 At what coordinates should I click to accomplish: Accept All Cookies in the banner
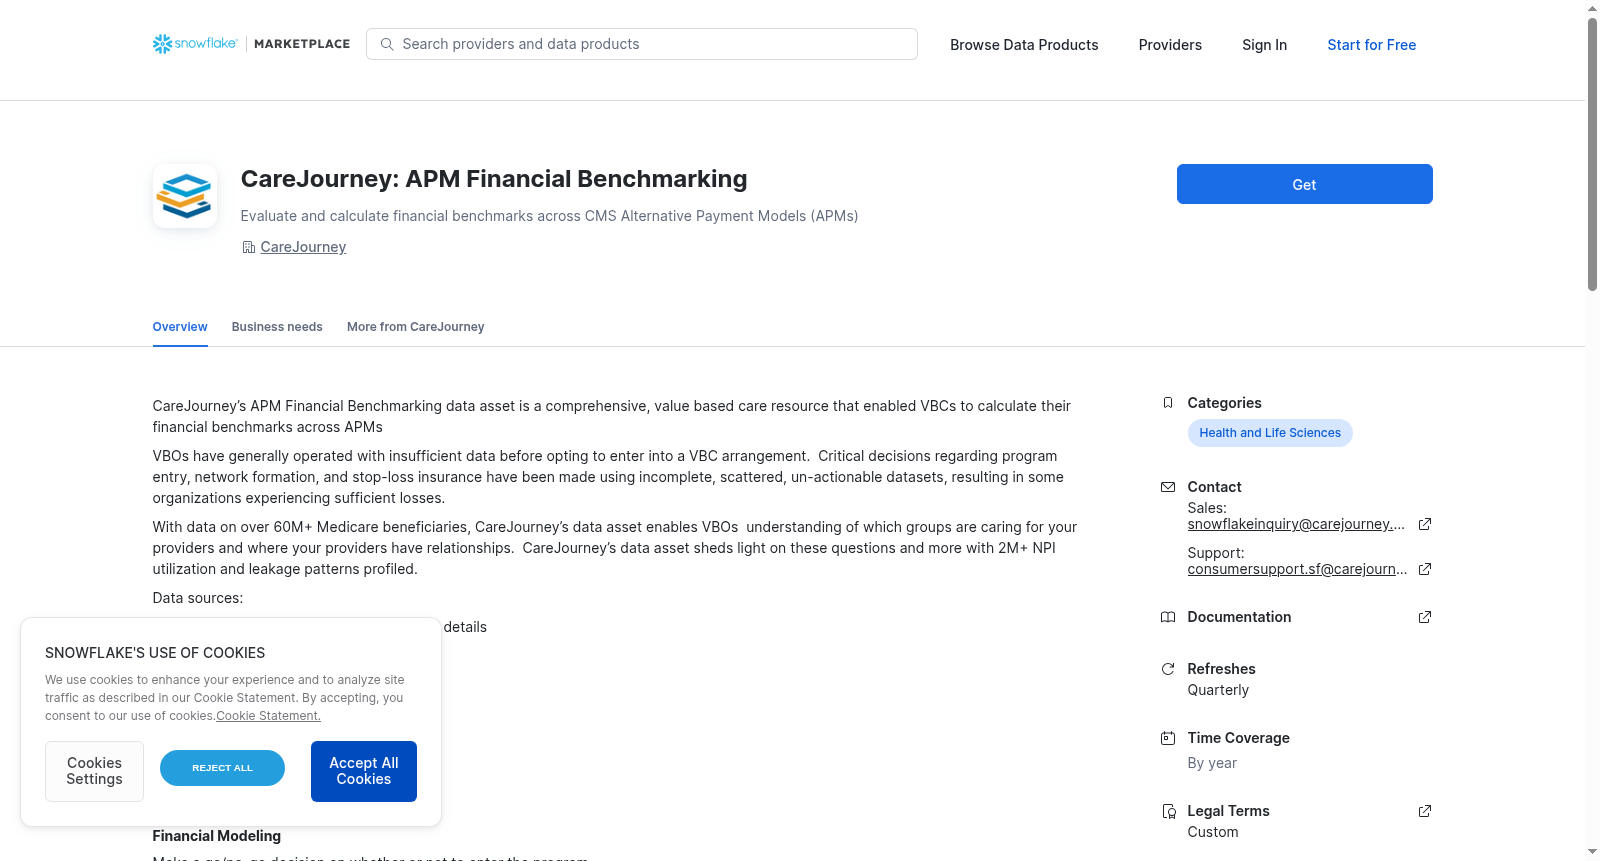(364, 771)
